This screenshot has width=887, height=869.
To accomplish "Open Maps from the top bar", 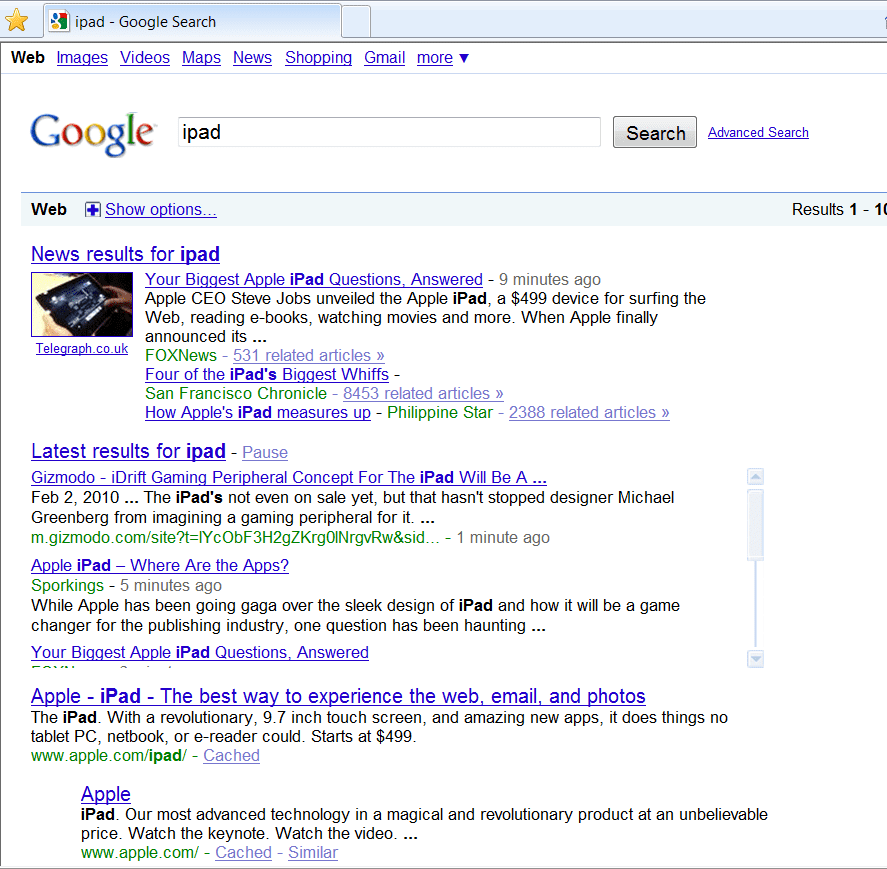I will [x=201, y=58].
